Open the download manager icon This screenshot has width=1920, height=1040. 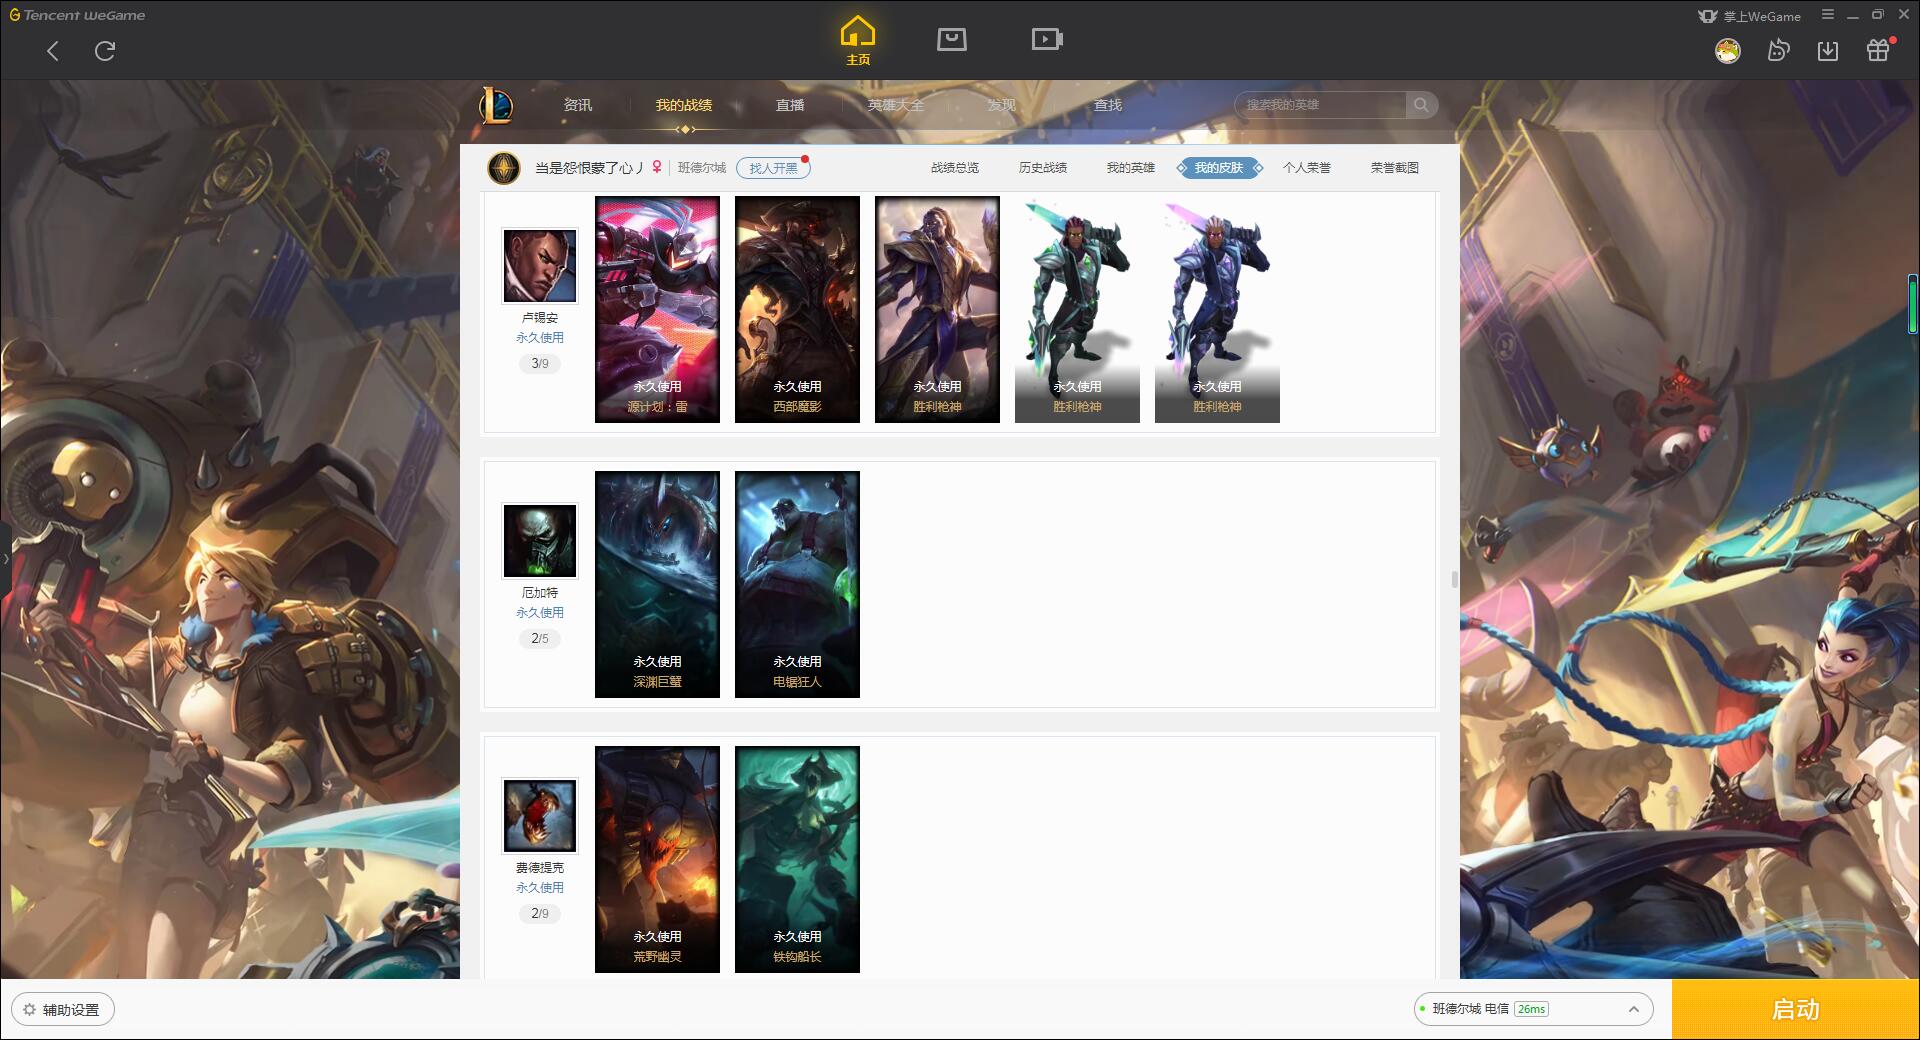click(1828, 50)
